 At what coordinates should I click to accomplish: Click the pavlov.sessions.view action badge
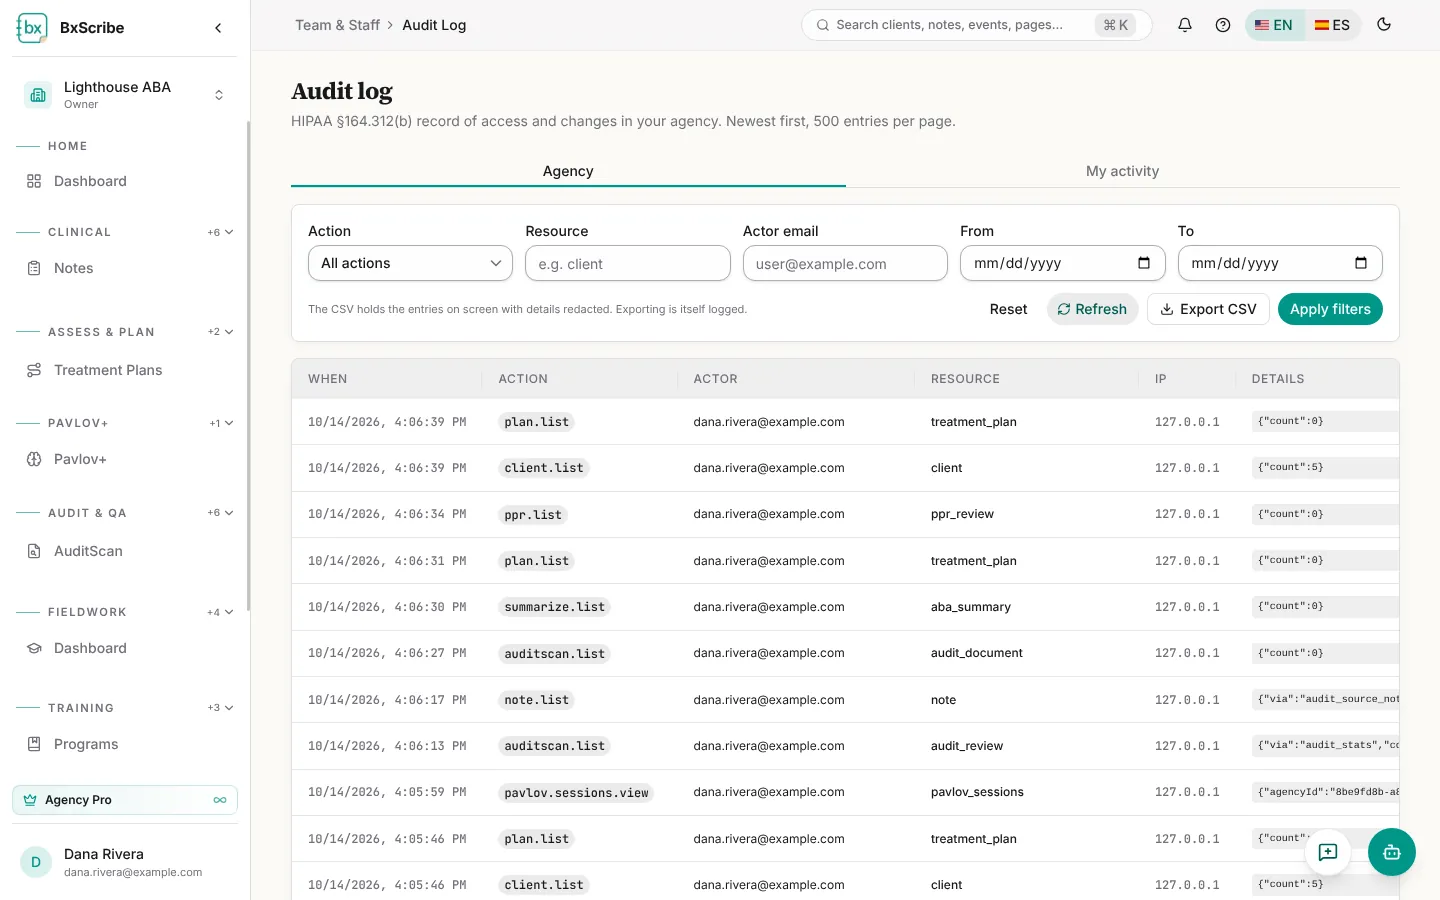click(x=576, y=793)
